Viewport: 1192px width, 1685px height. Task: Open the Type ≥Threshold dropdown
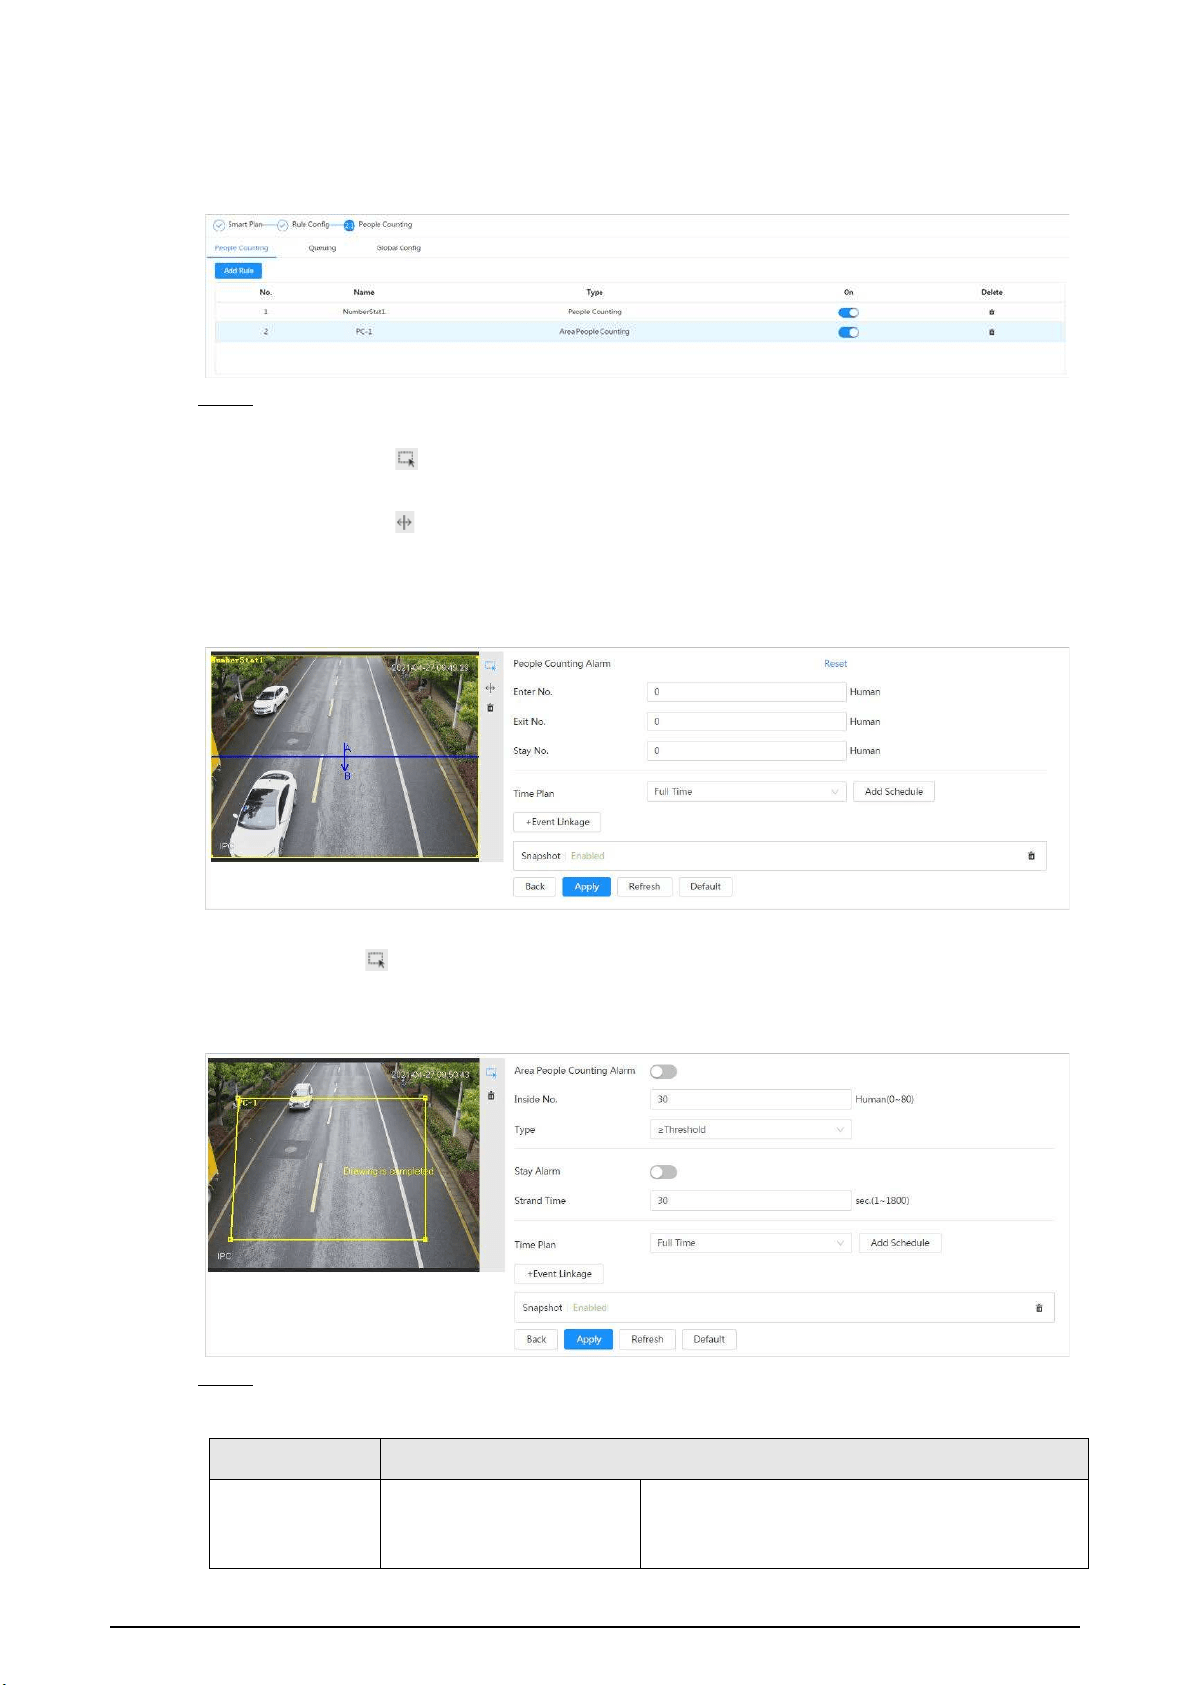(x=750, y=1130)
